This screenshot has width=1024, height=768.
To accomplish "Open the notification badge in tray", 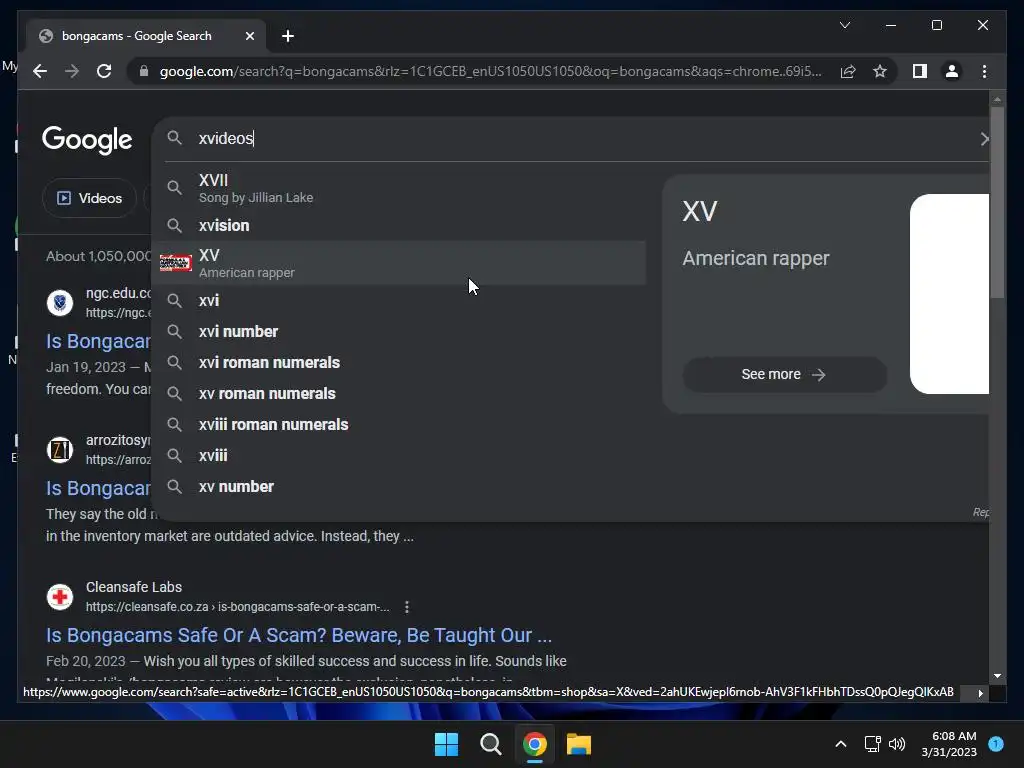I will (x=996, y=744).
